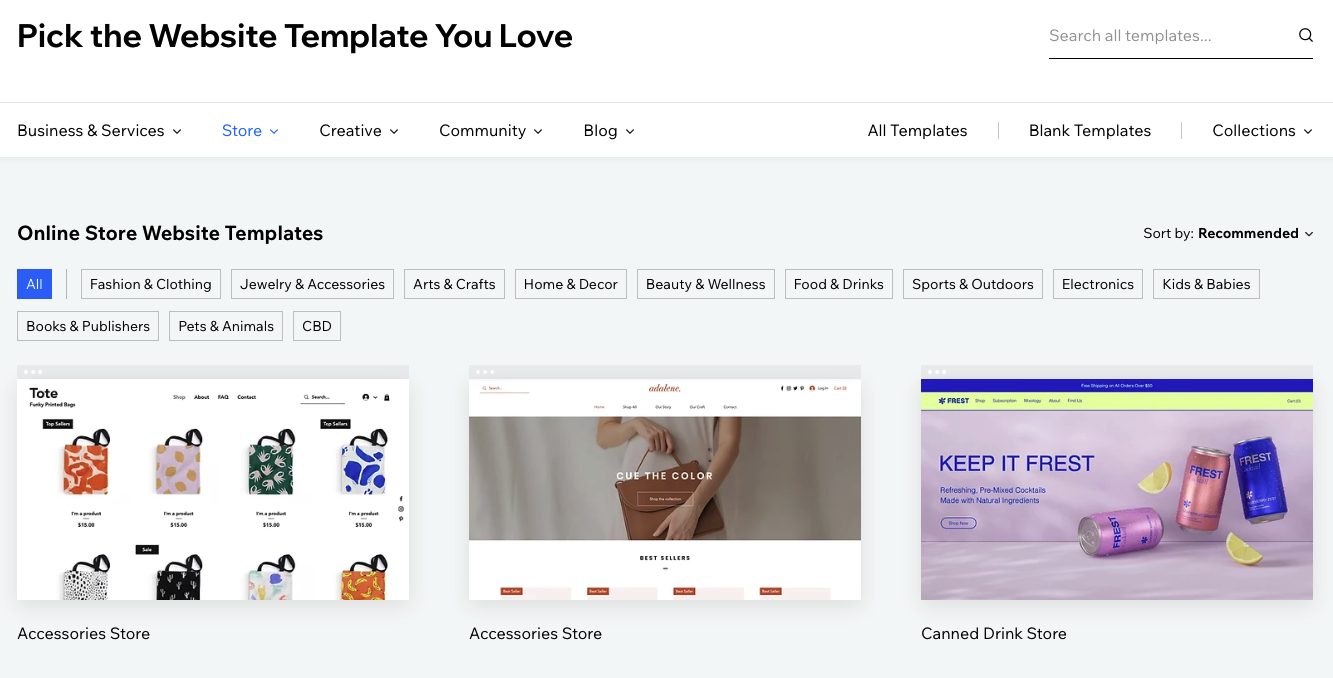
Task: Open the Community dropdown chevron
Action: click(538, 131)
